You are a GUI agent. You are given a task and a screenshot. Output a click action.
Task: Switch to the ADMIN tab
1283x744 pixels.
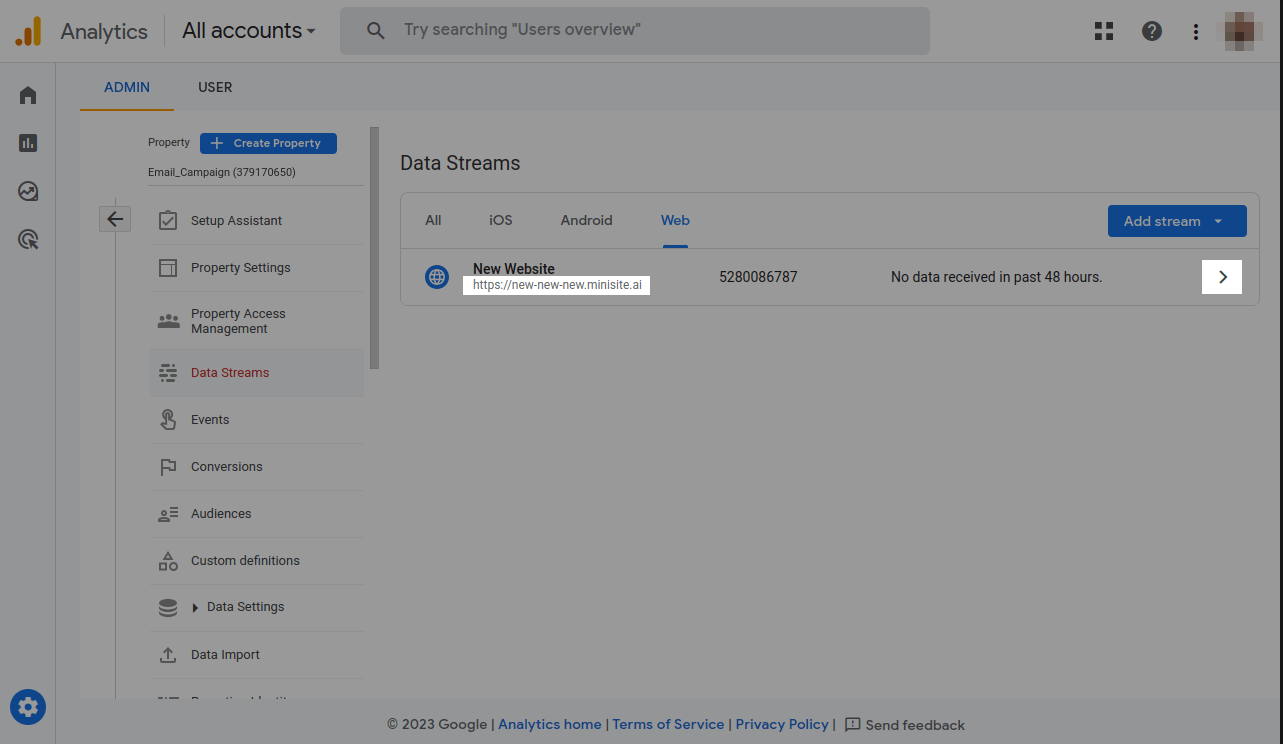tap(127, 87)
